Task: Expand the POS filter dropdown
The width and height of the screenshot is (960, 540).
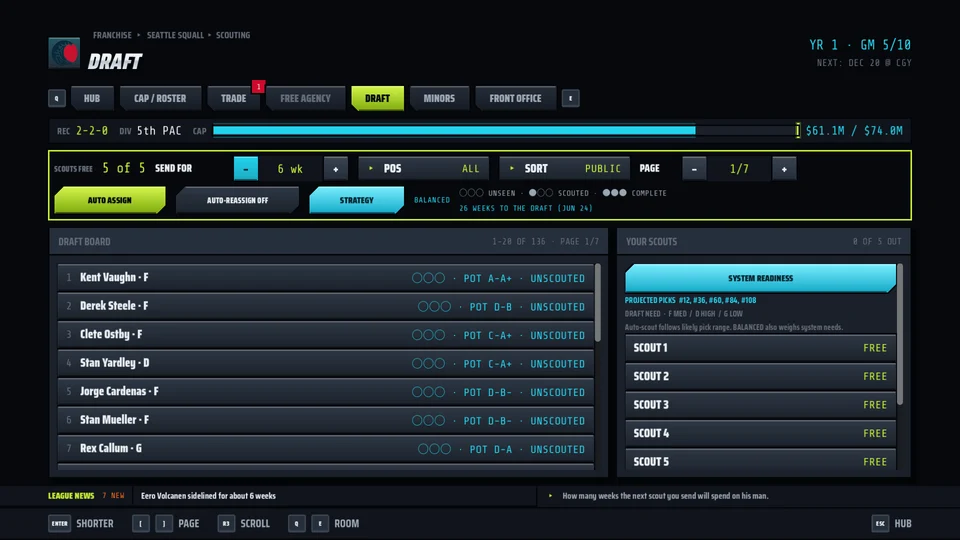Action: (424, 168)
